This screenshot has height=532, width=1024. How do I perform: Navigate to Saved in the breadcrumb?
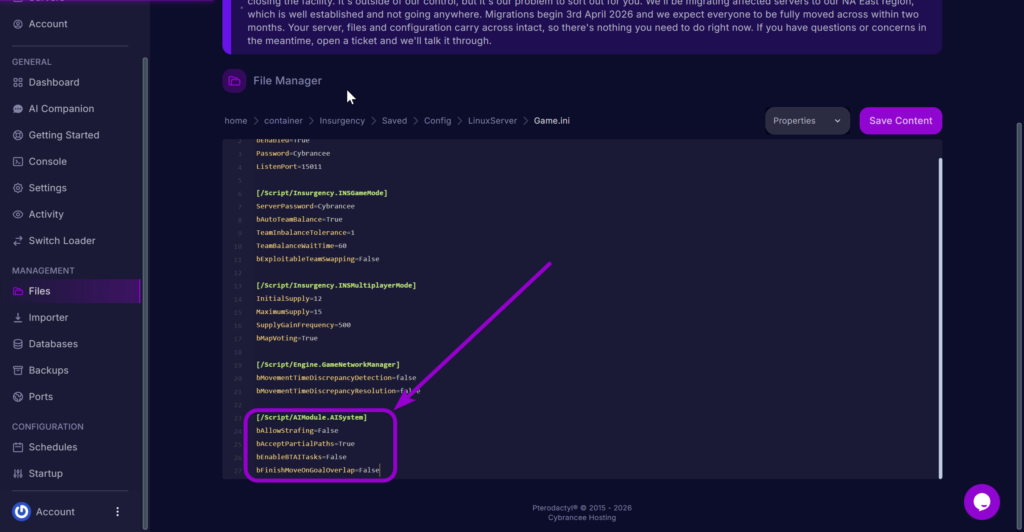[x=394, y=121]
